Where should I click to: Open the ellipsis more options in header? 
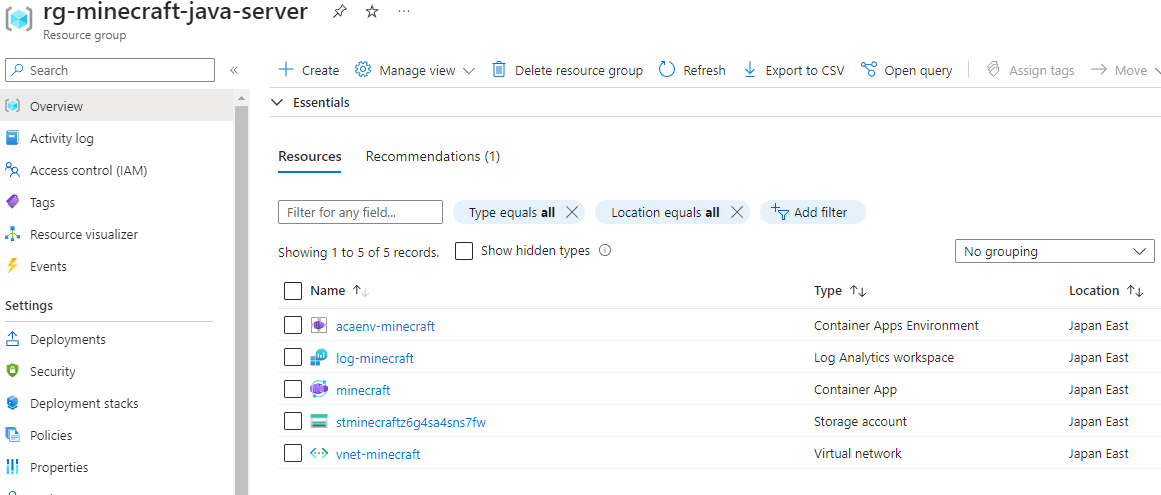coord(404,12)
